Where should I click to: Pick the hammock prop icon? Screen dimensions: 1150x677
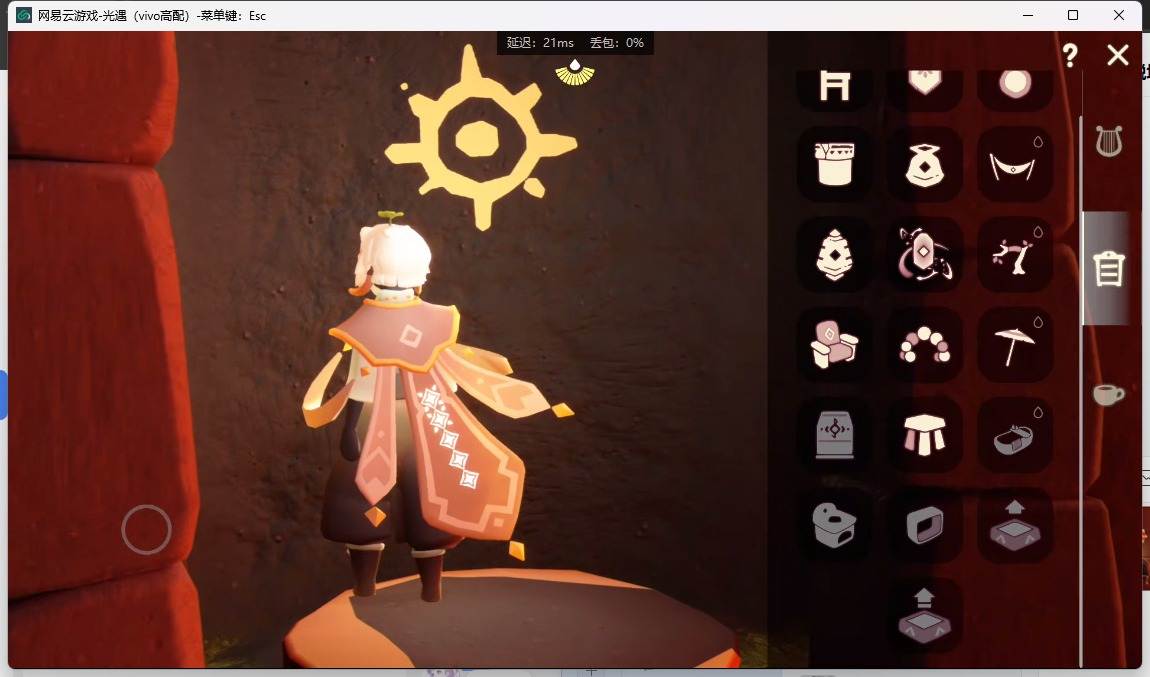tap(1015, 164)
